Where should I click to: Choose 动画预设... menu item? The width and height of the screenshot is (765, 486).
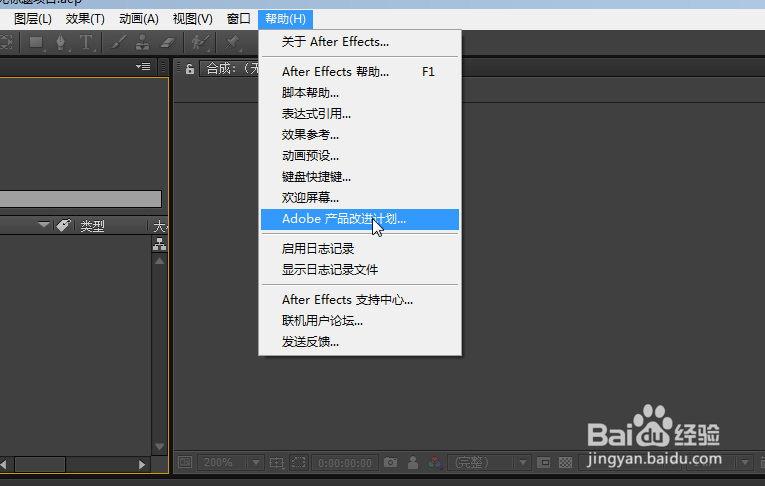coord(360,156)
